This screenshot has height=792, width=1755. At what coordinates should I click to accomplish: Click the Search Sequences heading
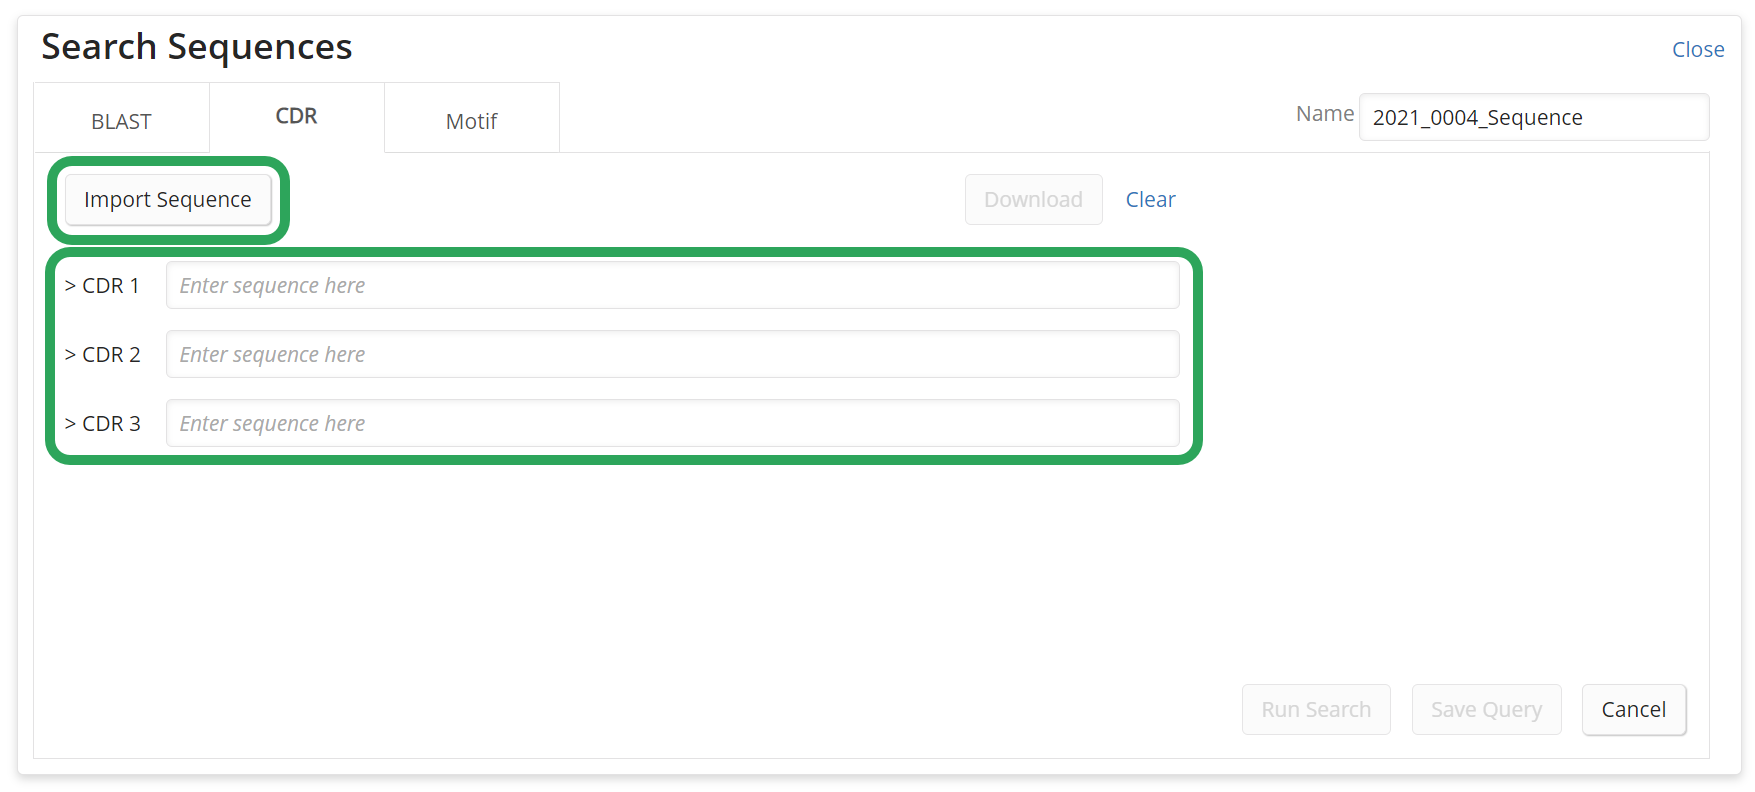coord(197,47)
